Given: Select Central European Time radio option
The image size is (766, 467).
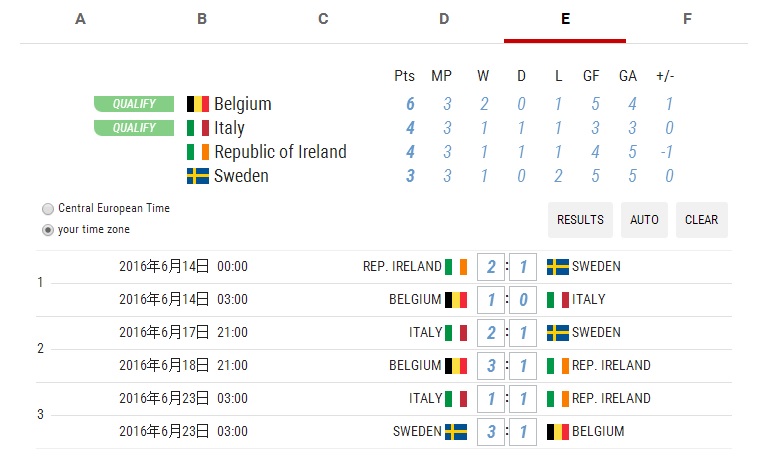Looking at the screenshot, I should coord(48,209).
